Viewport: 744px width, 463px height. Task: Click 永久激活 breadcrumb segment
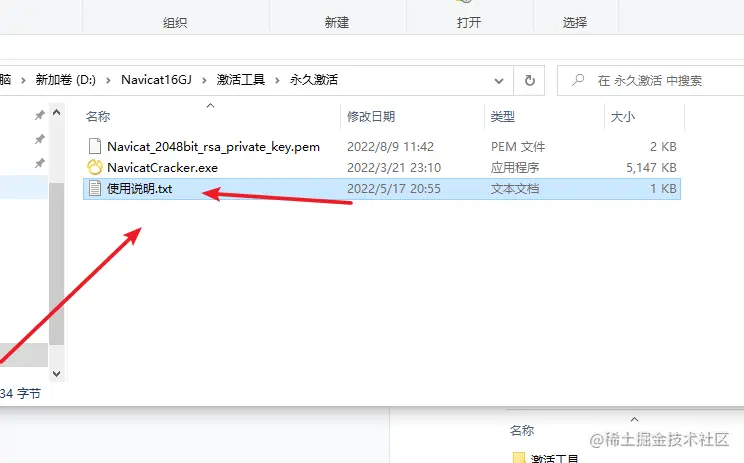[314, 80]
